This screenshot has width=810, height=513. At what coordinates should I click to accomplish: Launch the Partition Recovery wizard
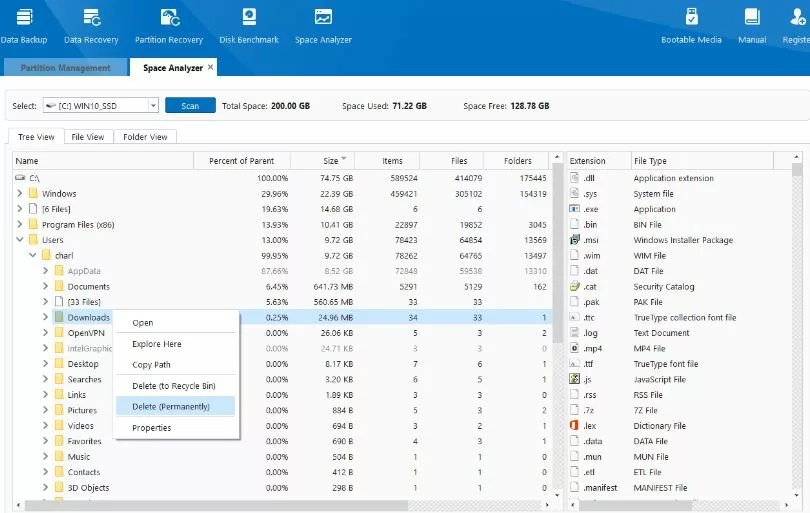[x=169, y=26]
